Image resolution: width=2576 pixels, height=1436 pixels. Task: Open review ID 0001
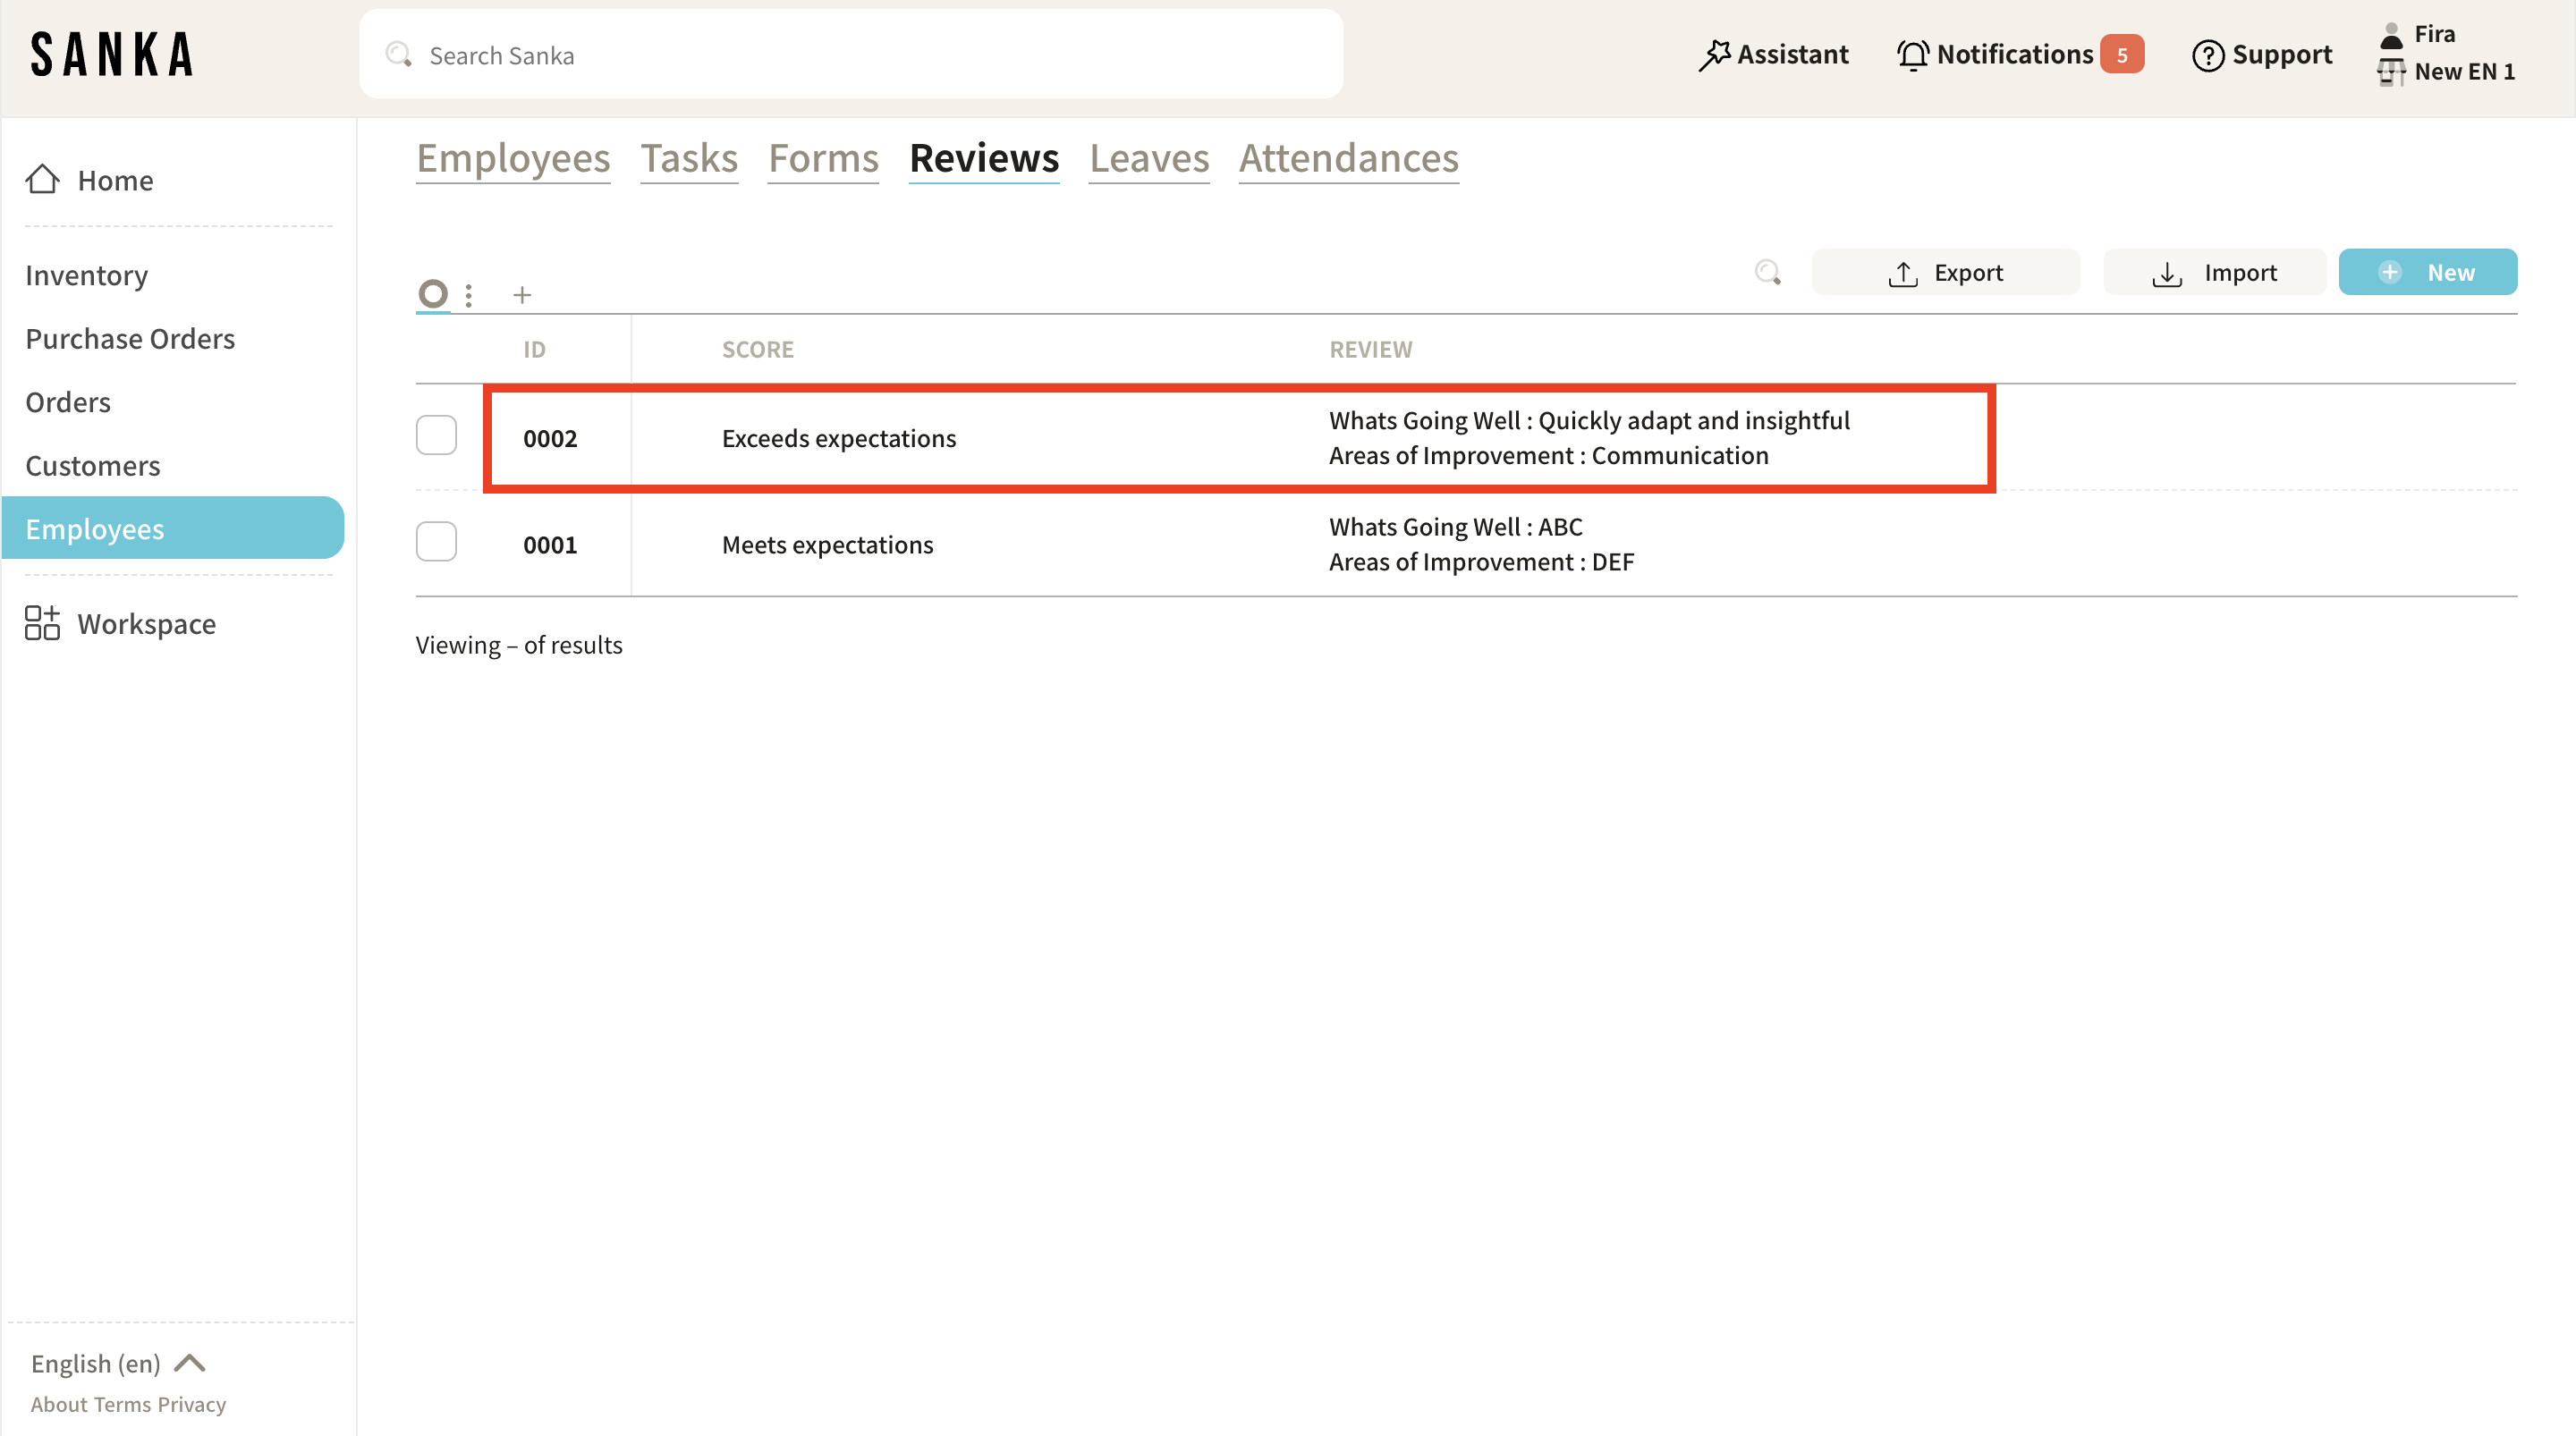tap(550, 544)
